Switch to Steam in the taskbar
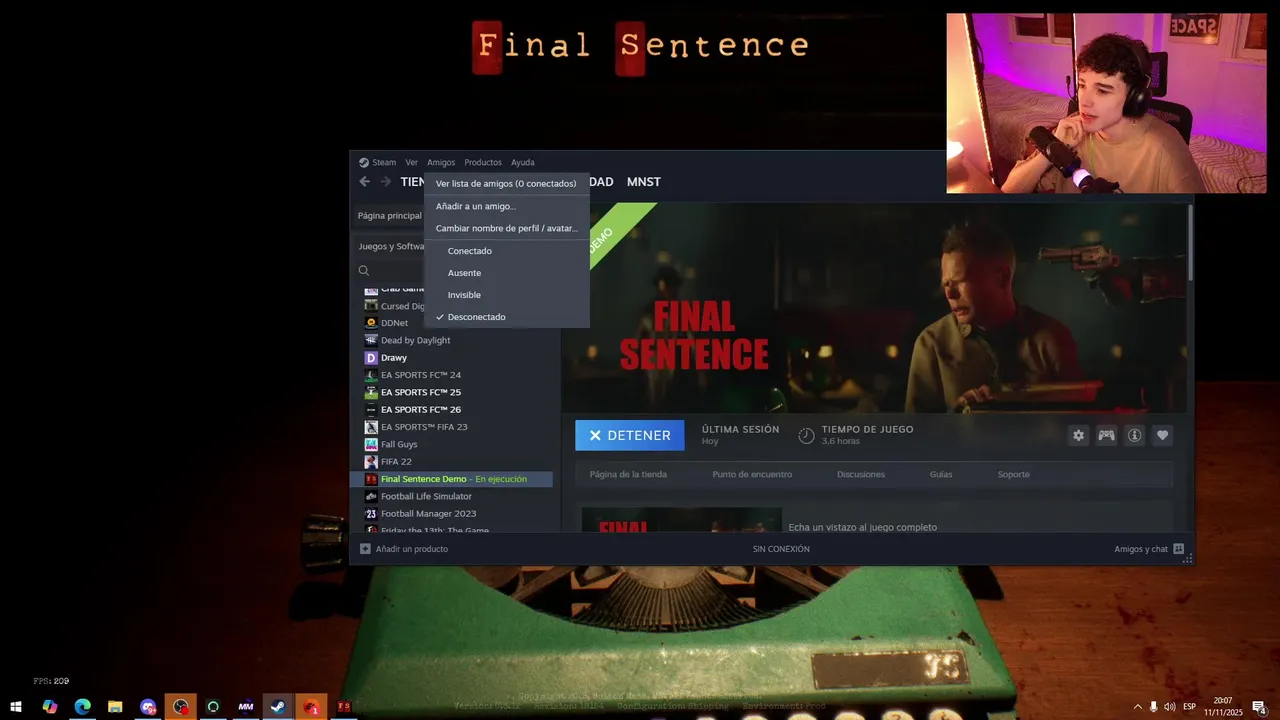The height and width of the screenshot is (720, 1280). 278,707
